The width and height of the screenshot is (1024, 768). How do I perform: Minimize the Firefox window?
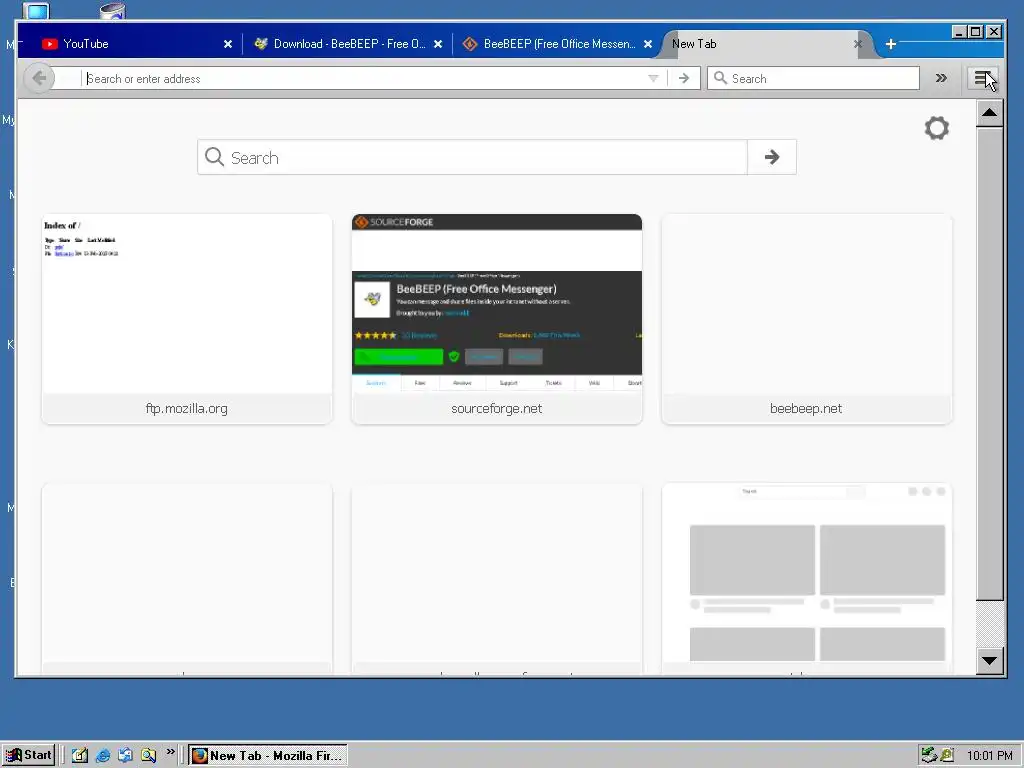coord(959,31)
